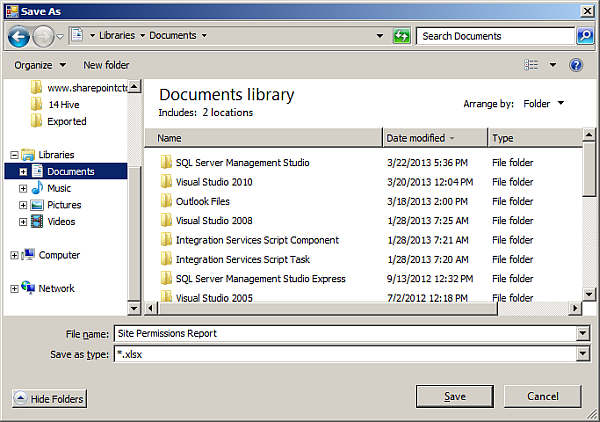Click the horizontal scroll right arrow
The width and height of the screenshot is (600, 422).
[x=575, y=308]
